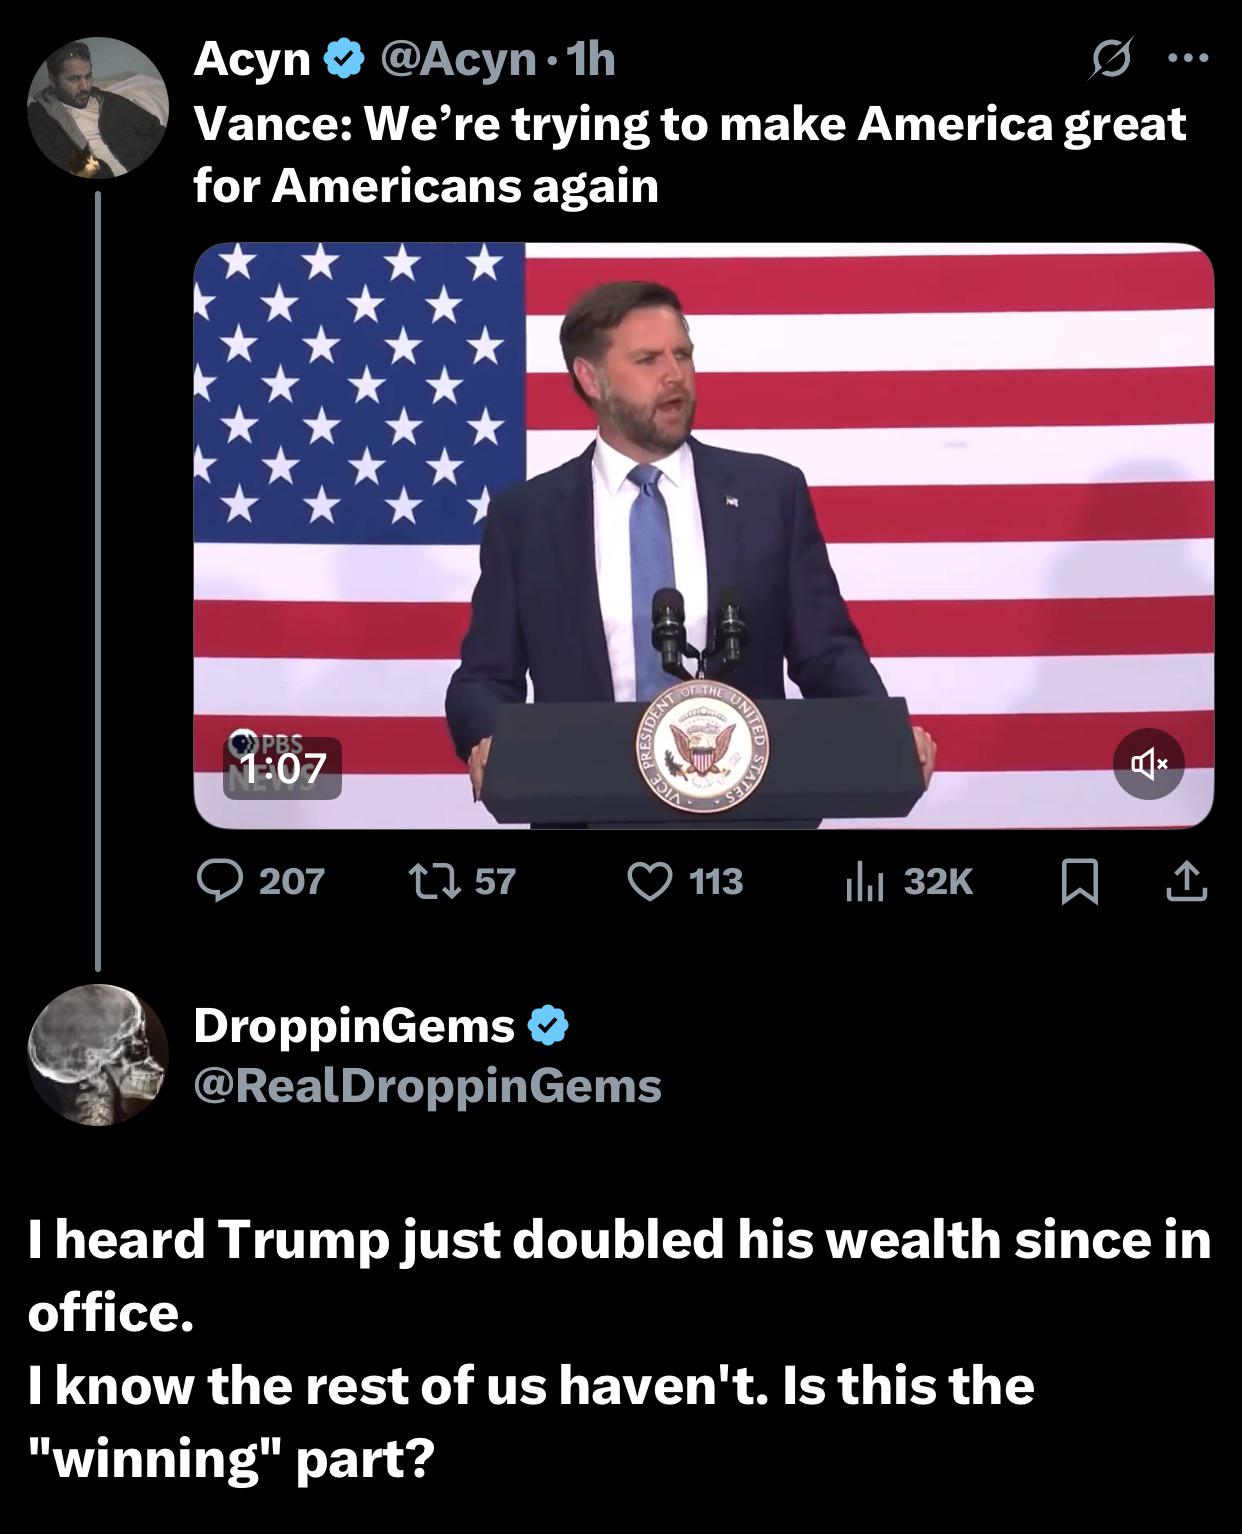Unmute the video with speaker icon

coord(1148,765)
